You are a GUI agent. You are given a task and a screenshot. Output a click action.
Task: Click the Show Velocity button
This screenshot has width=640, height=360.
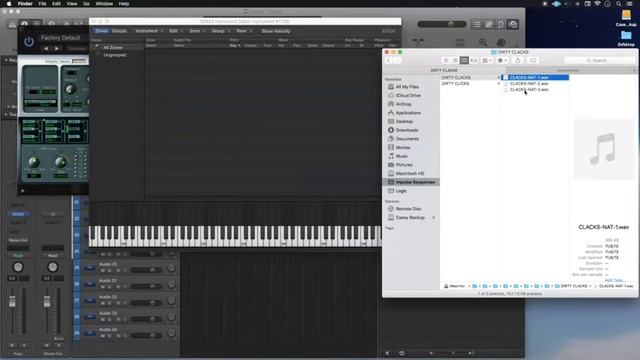click(x=276, y=31)
